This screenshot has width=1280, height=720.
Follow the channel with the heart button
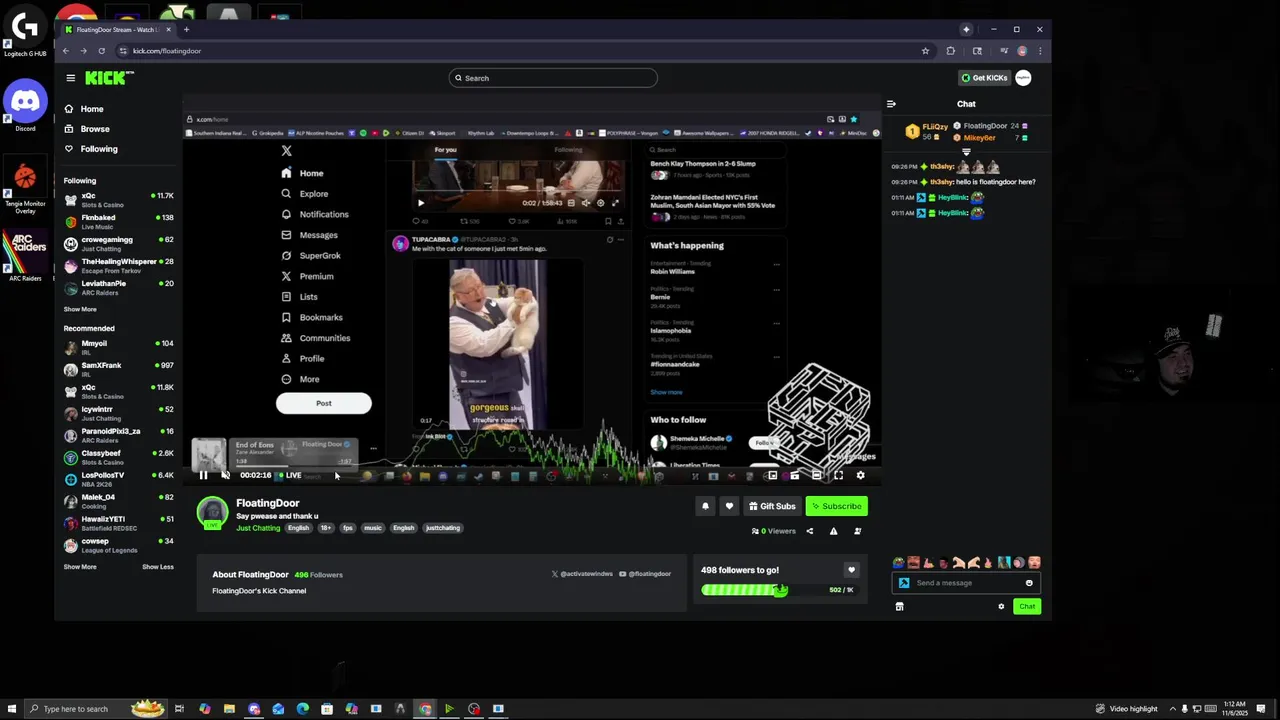click(729, 506)
